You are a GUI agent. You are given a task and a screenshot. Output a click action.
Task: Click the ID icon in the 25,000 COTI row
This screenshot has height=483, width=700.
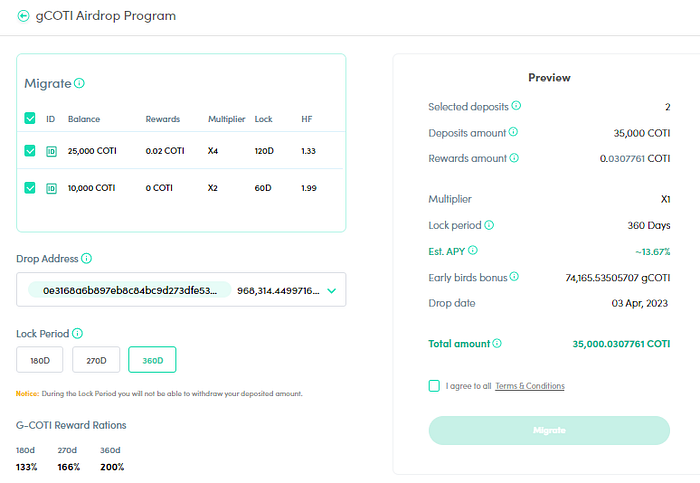pyautogui.click(x=51, y=151)
